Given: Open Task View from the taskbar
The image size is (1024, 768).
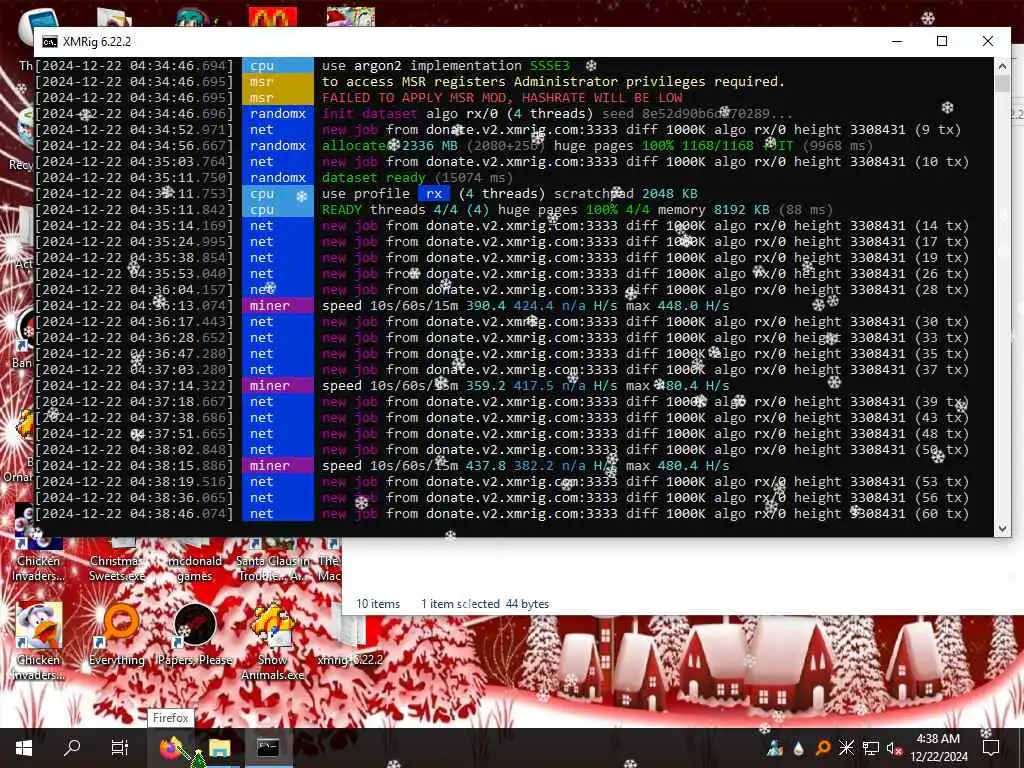Looking at the screenshot, I should coord(120,748).
